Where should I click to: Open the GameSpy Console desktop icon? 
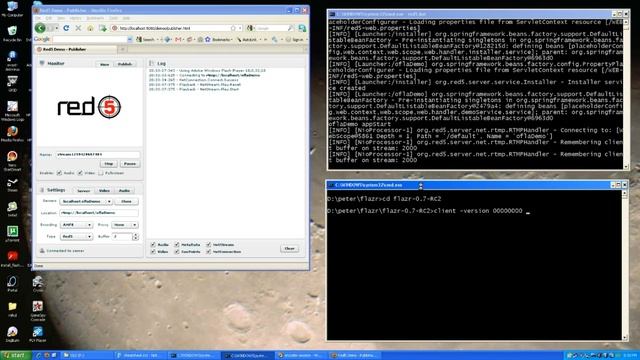click(x=38, y=310)
